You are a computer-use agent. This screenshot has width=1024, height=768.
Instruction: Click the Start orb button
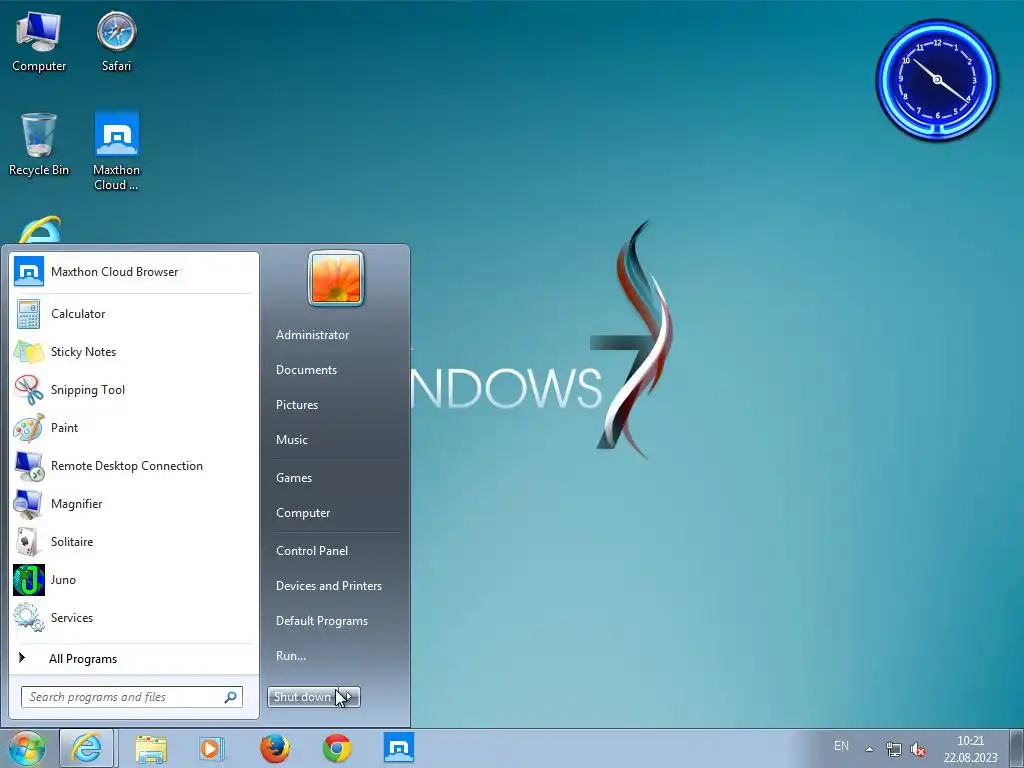click(x=26, y=748)
